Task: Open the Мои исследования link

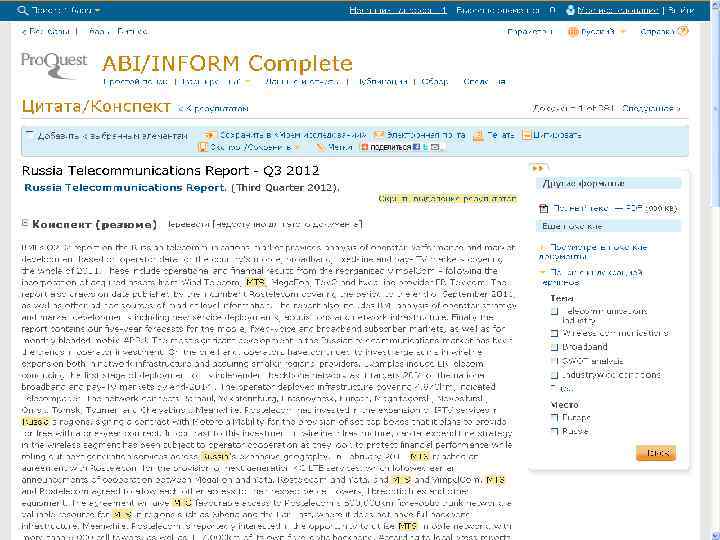Action: pyautogui.click(x=618, y=10)
